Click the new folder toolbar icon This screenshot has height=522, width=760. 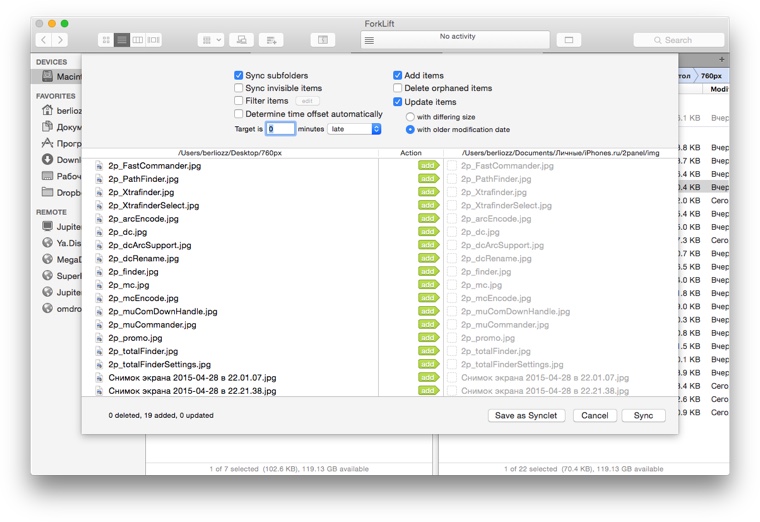[x=271, y=40]
